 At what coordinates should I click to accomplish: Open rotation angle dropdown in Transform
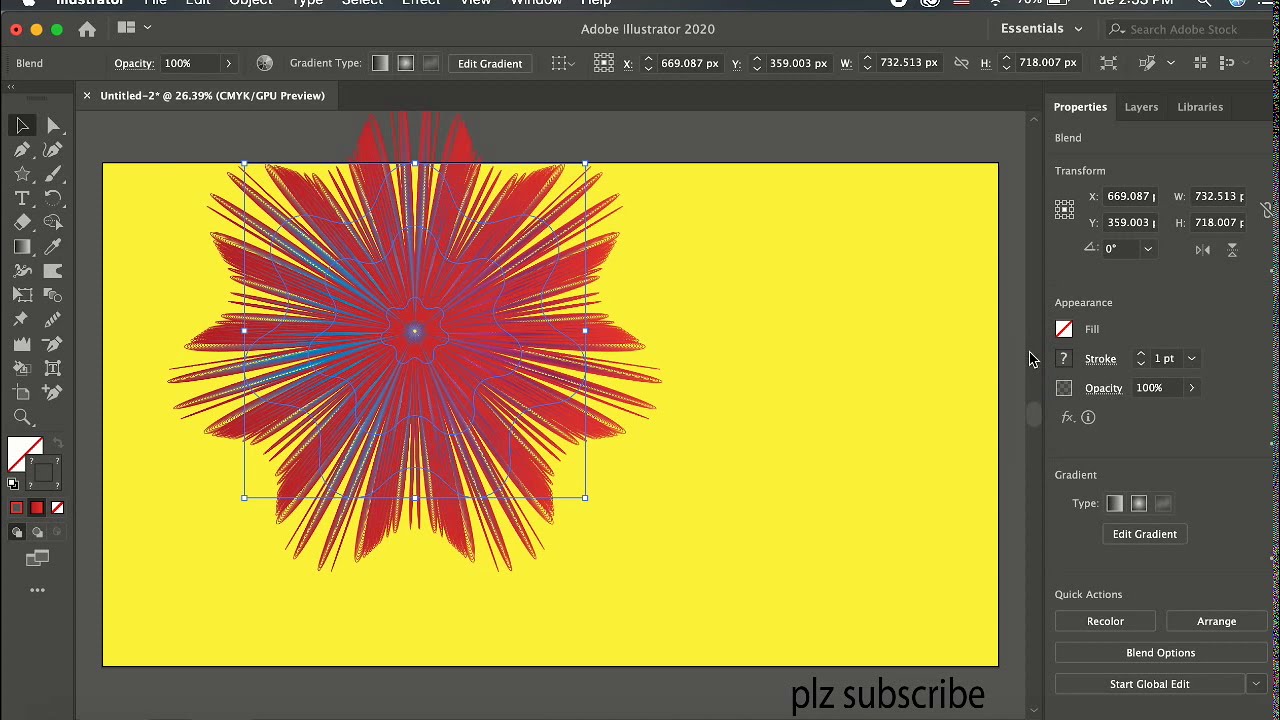point(1148,249)
